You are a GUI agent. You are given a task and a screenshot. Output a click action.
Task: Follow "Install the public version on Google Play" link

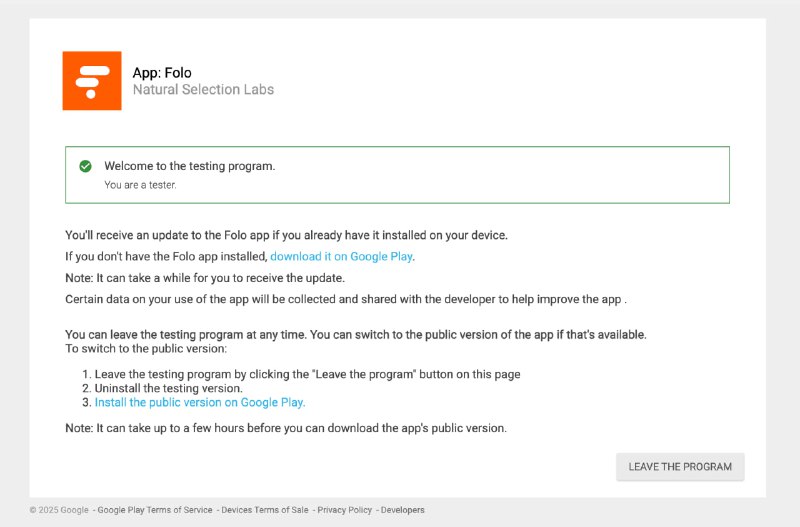[x=199, y=402]
